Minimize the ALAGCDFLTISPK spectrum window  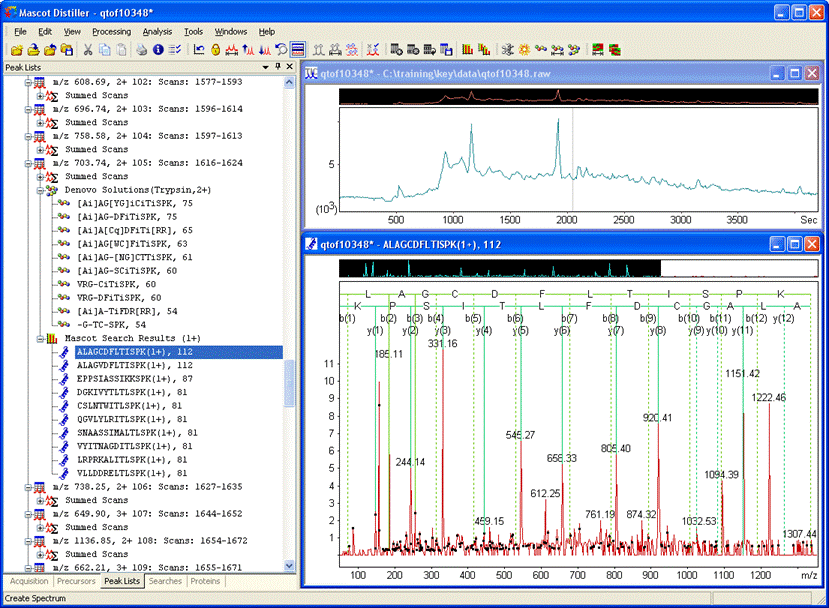point(777,244)
